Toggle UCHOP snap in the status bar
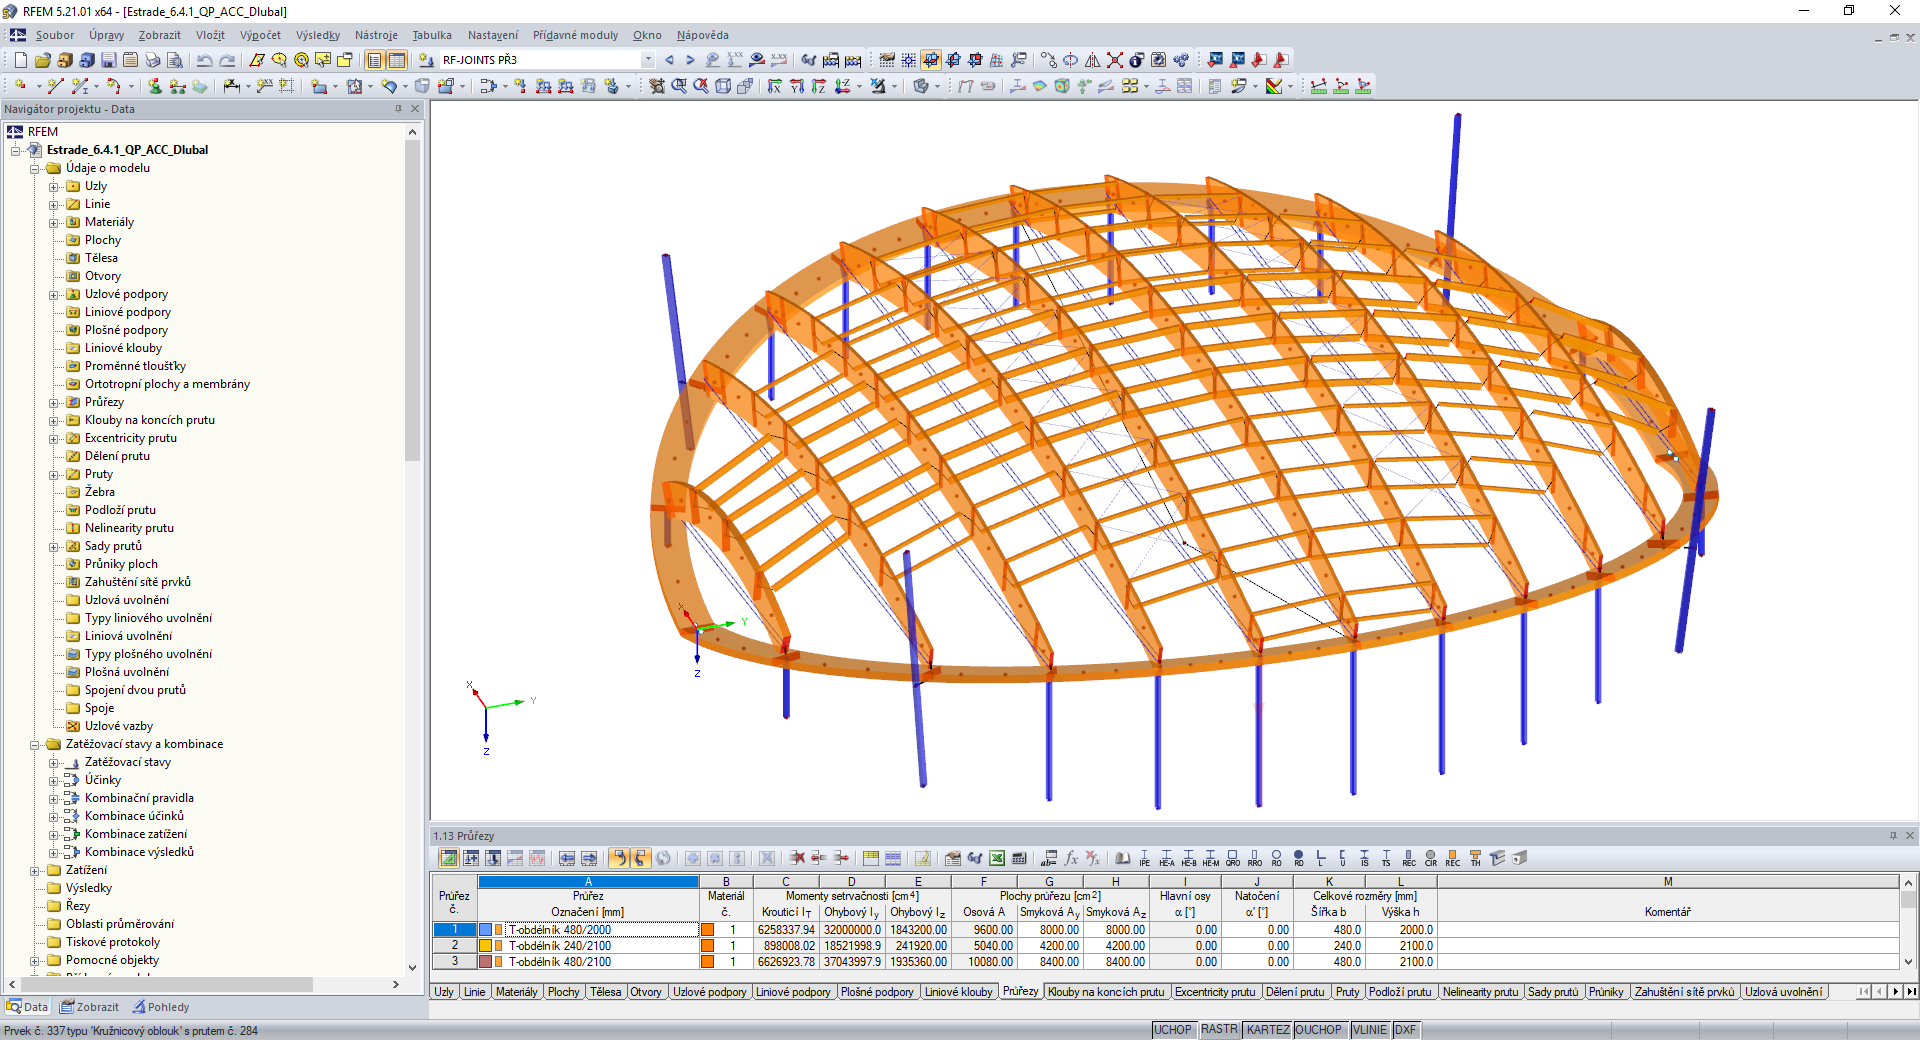Screen dimensions: 1920x1040 click(1173, 1030)
